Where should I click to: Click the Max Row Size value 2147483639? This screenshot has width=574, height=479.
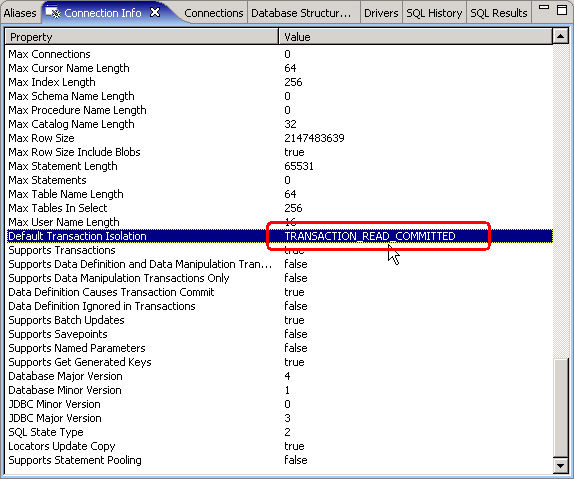[314, 138]
